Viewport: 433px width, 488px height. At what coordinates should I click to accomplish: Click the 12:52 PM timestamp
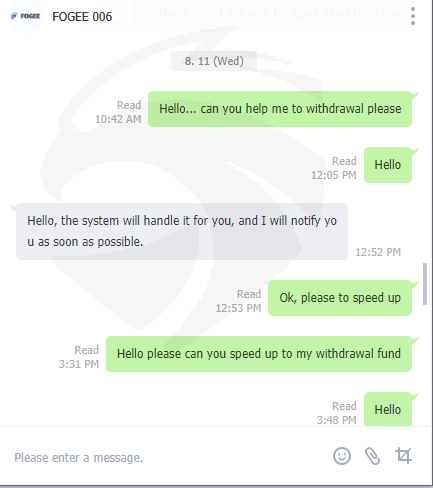(378, 252)
